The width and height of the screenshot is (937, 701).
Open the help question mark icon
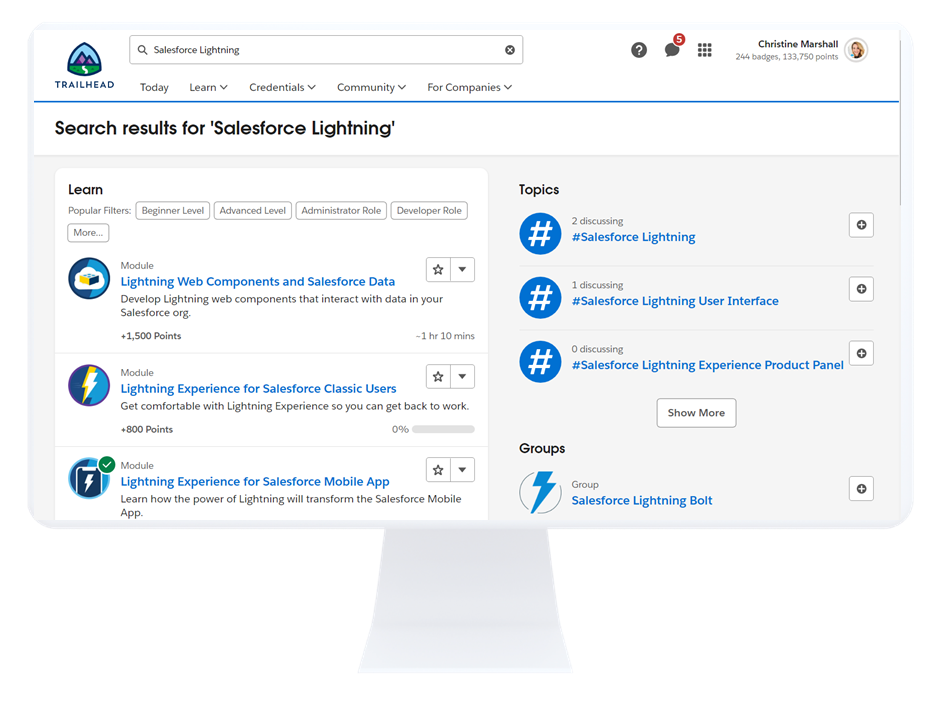[639, 50]
